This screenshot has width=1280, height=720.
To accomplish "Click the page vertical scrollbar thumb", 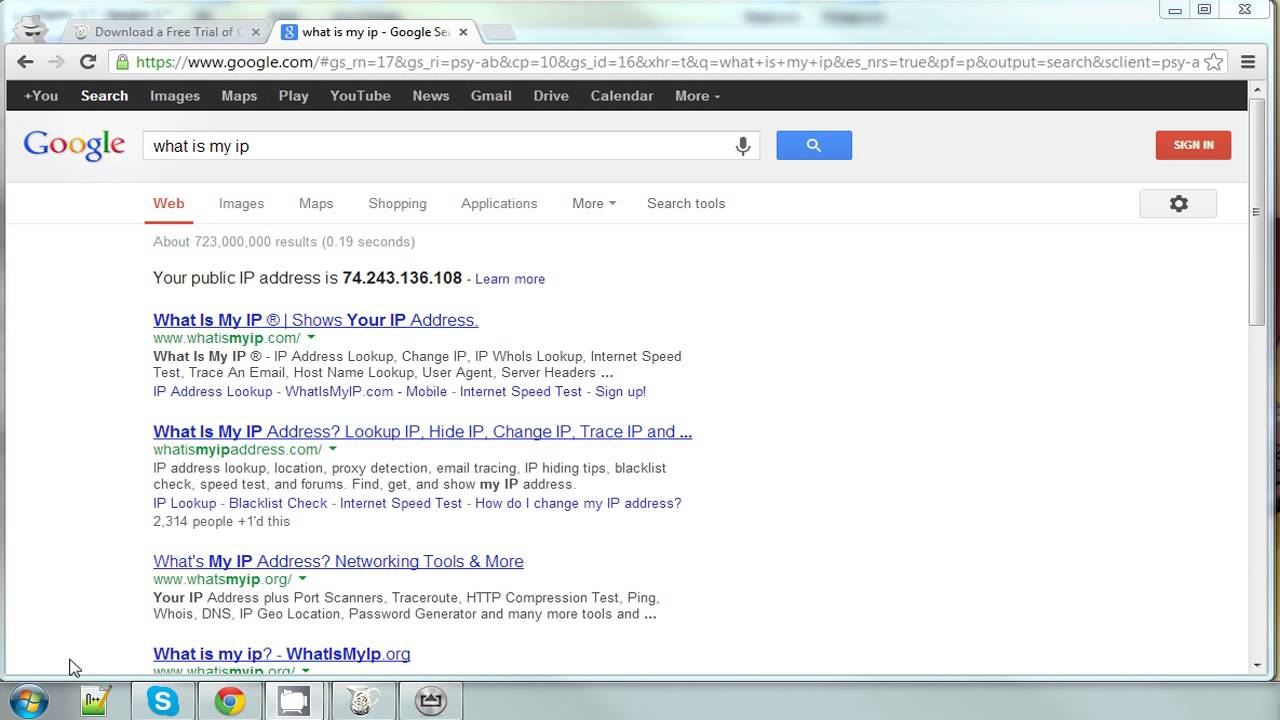I will pyautogui.click(x=1257, y=212).
